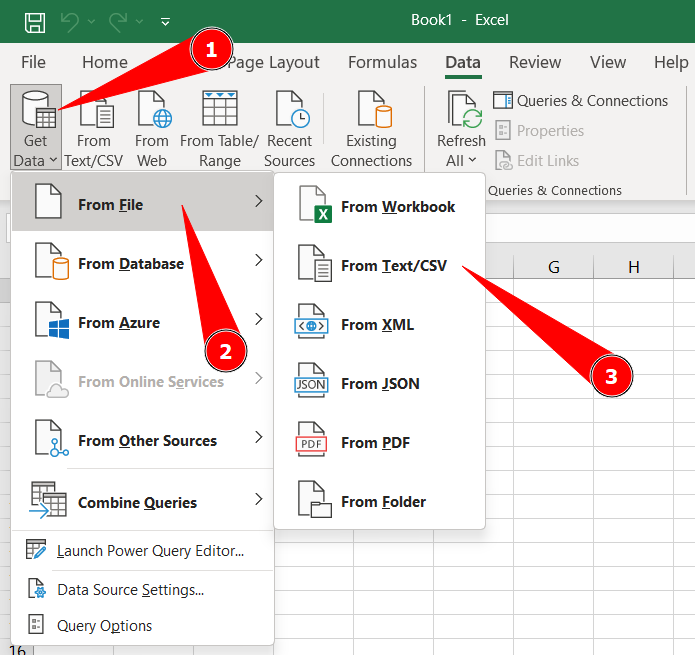Click the Save icon in title bar
Screen dimensions: 695x655
[35, 22]
